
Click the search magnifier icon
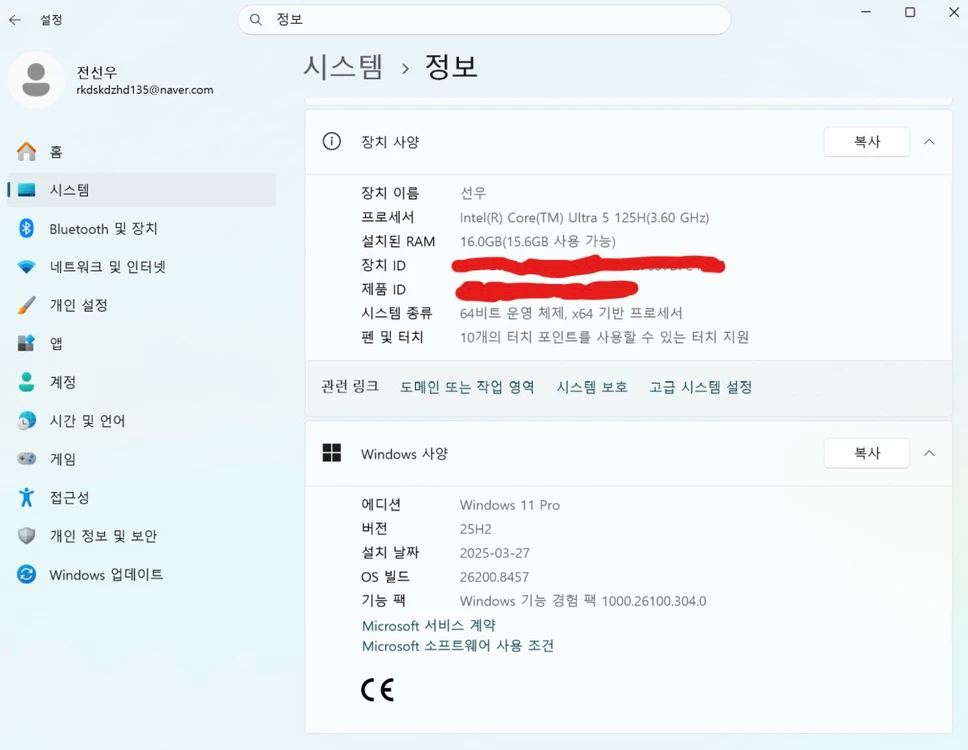click(x=256, y=20)
